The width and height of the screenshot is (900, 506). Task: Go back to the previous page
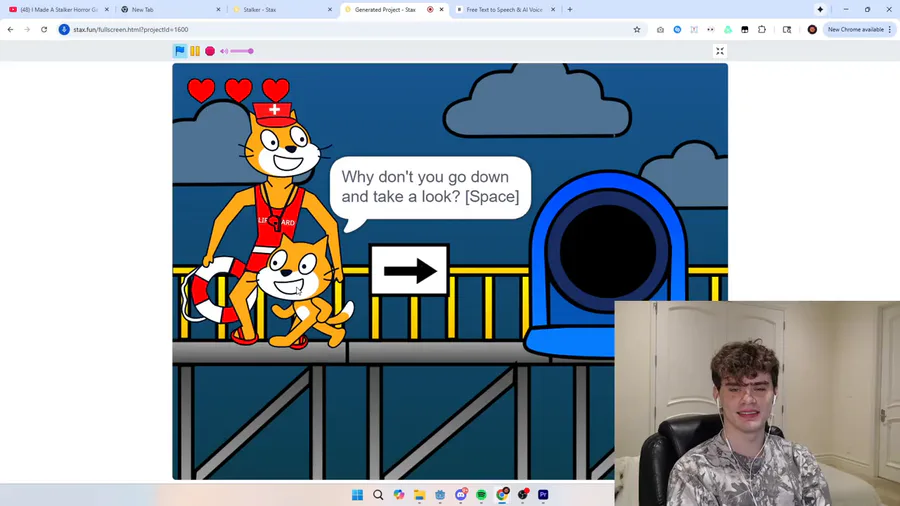tap(10, 29)
